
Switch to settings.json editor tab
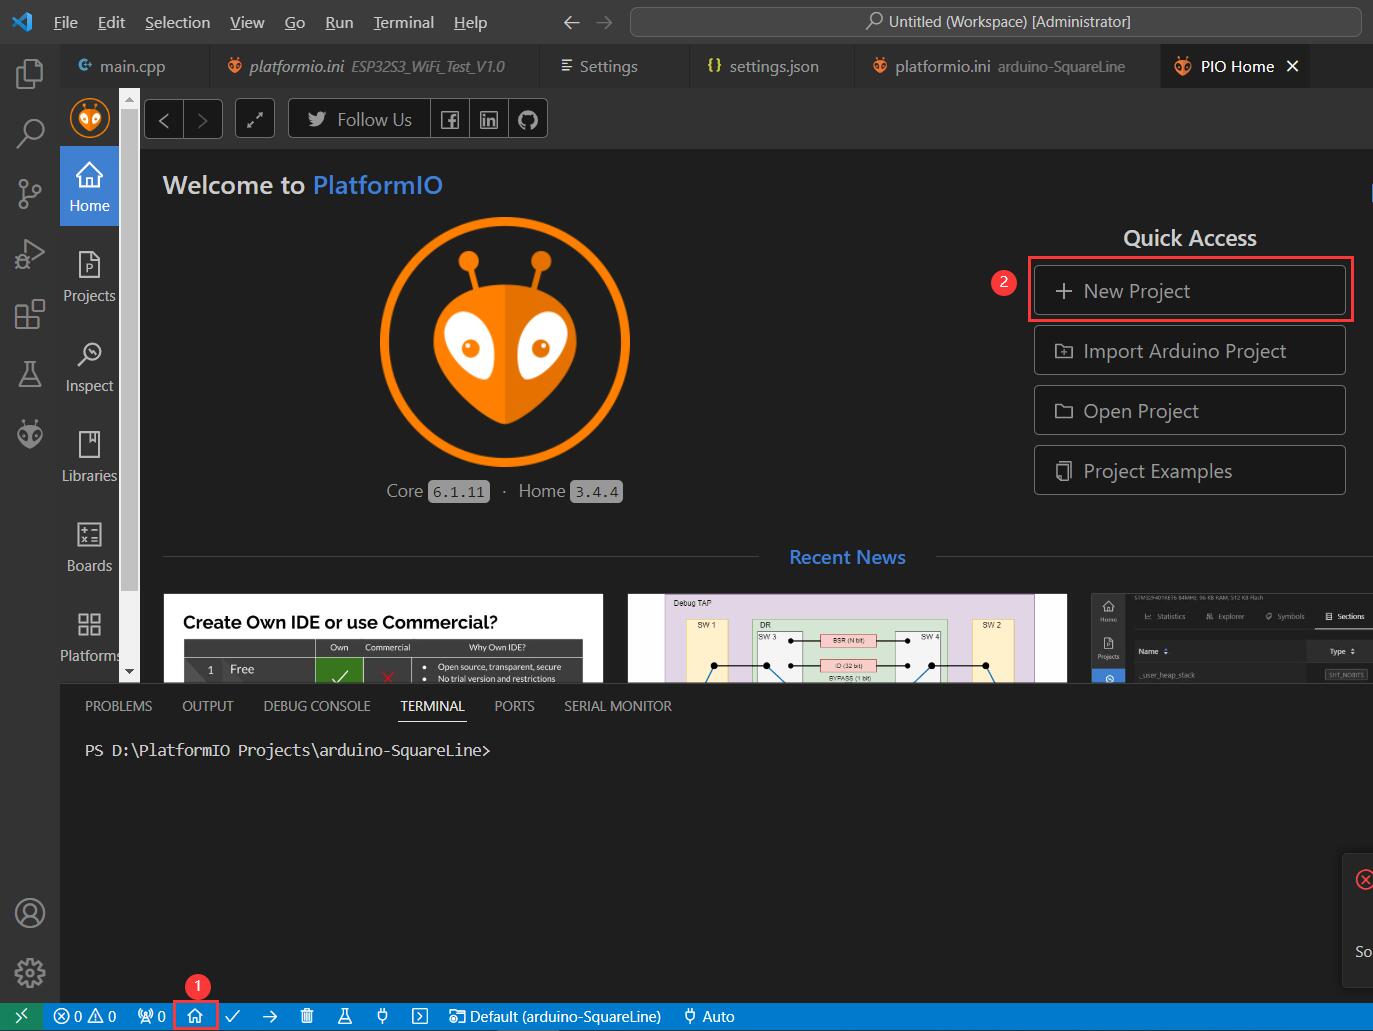click(773, 66)
